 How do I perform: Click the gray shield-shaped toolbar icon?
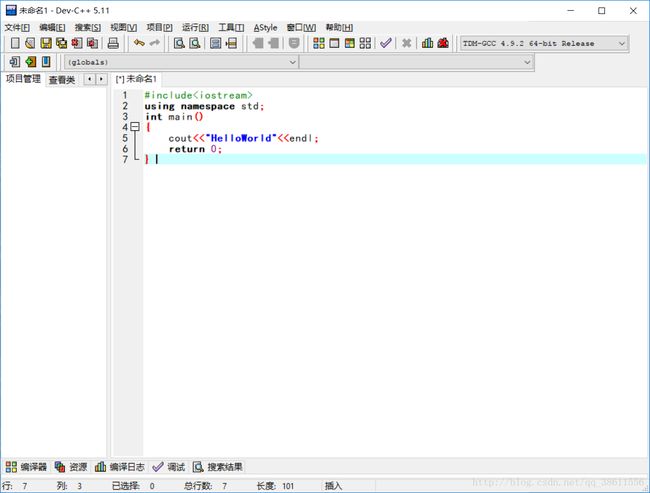click(294, 43)
